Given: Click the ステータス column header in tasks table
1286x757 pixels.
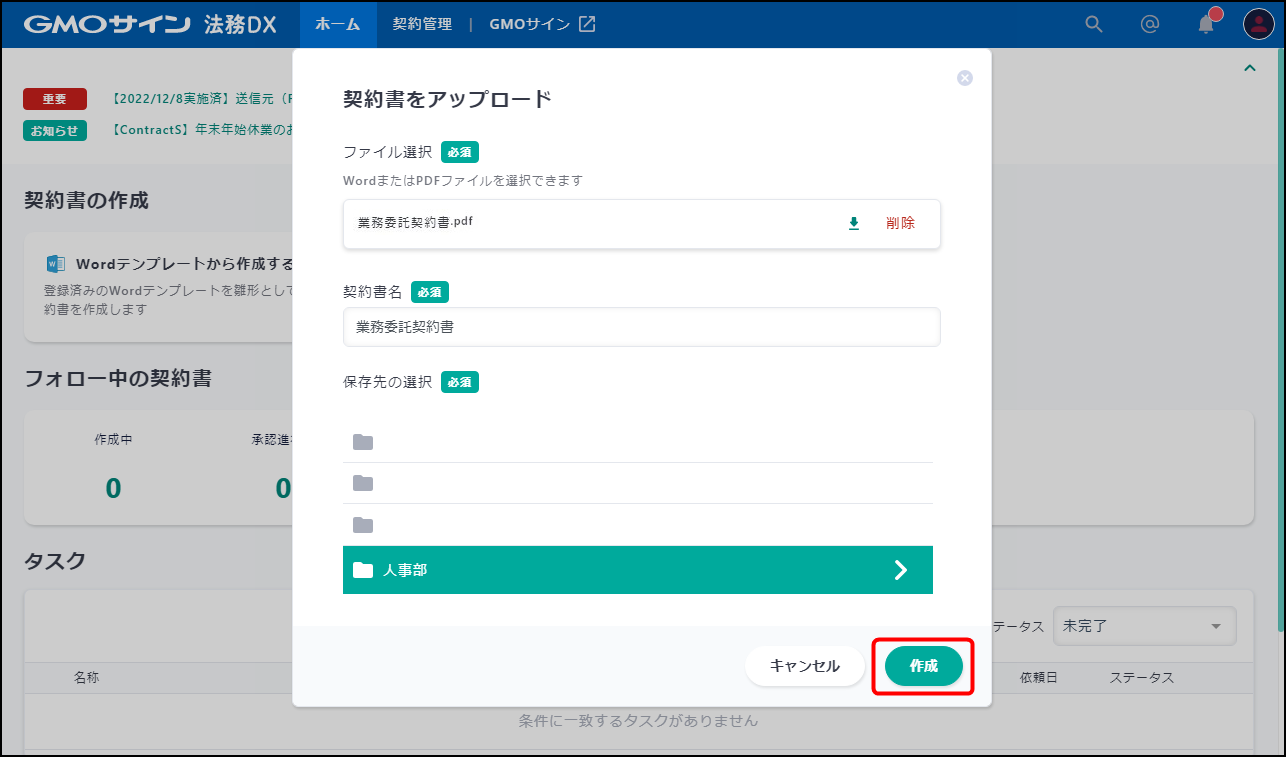Looking at the screenshot, I should (x=1141, y=677).
